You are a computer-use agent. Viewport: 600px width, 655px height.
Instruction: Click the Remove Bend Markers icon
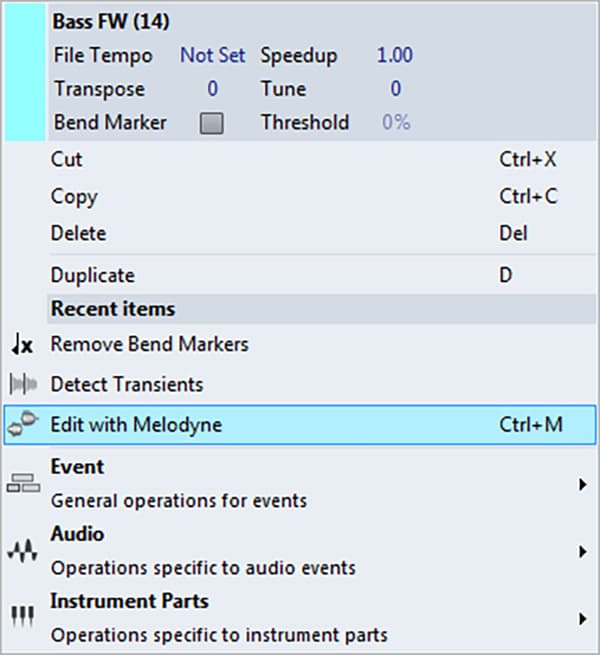click(22, 344)
